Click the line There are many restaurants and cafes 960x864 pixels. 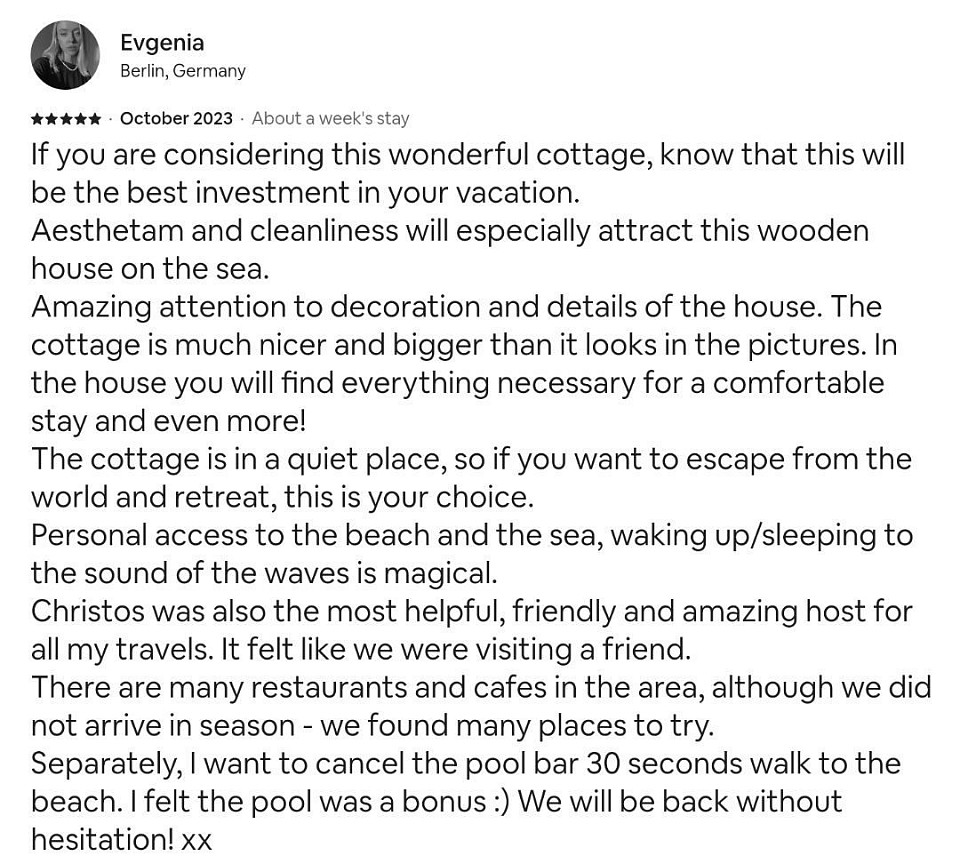coord(481,688)
